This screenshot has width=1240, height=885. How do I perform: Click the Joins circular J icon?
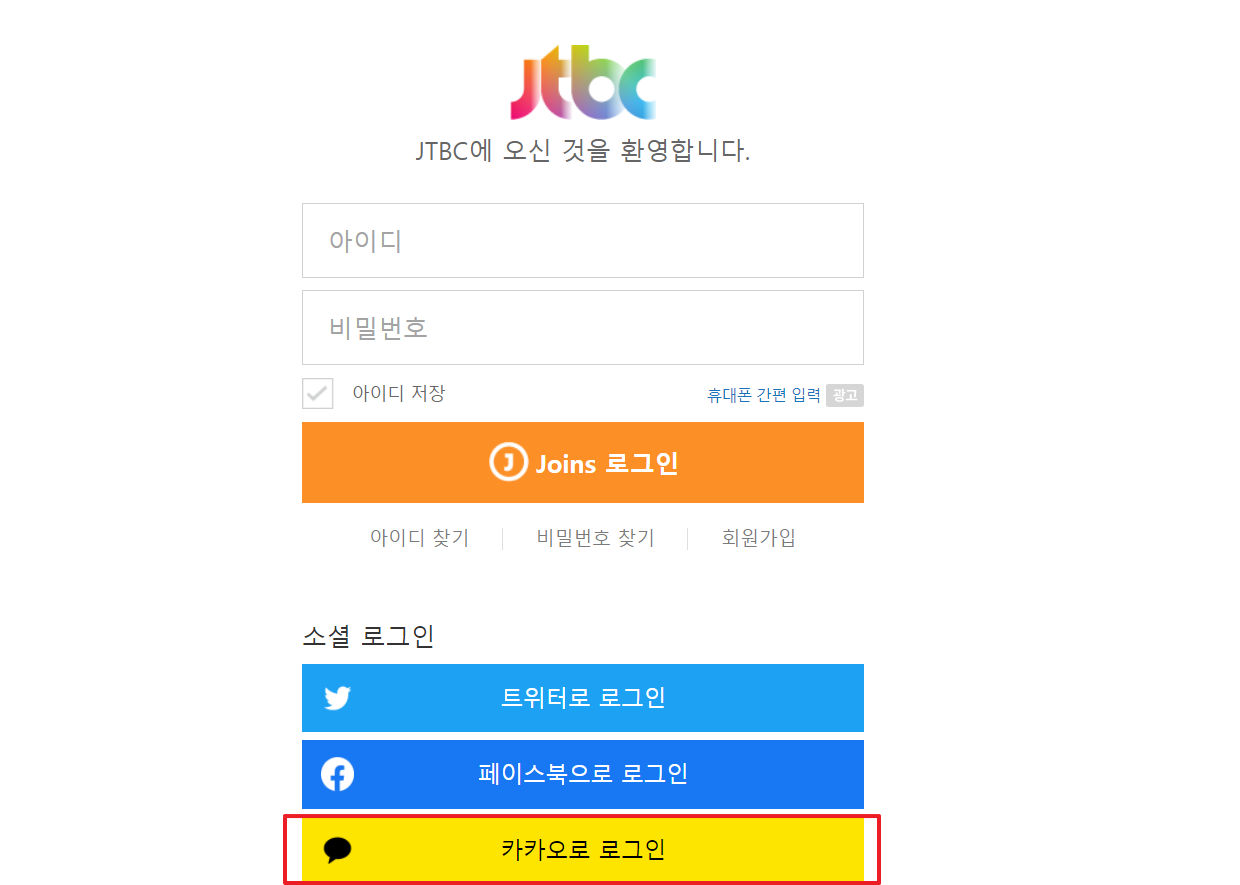tap(508, 462)
